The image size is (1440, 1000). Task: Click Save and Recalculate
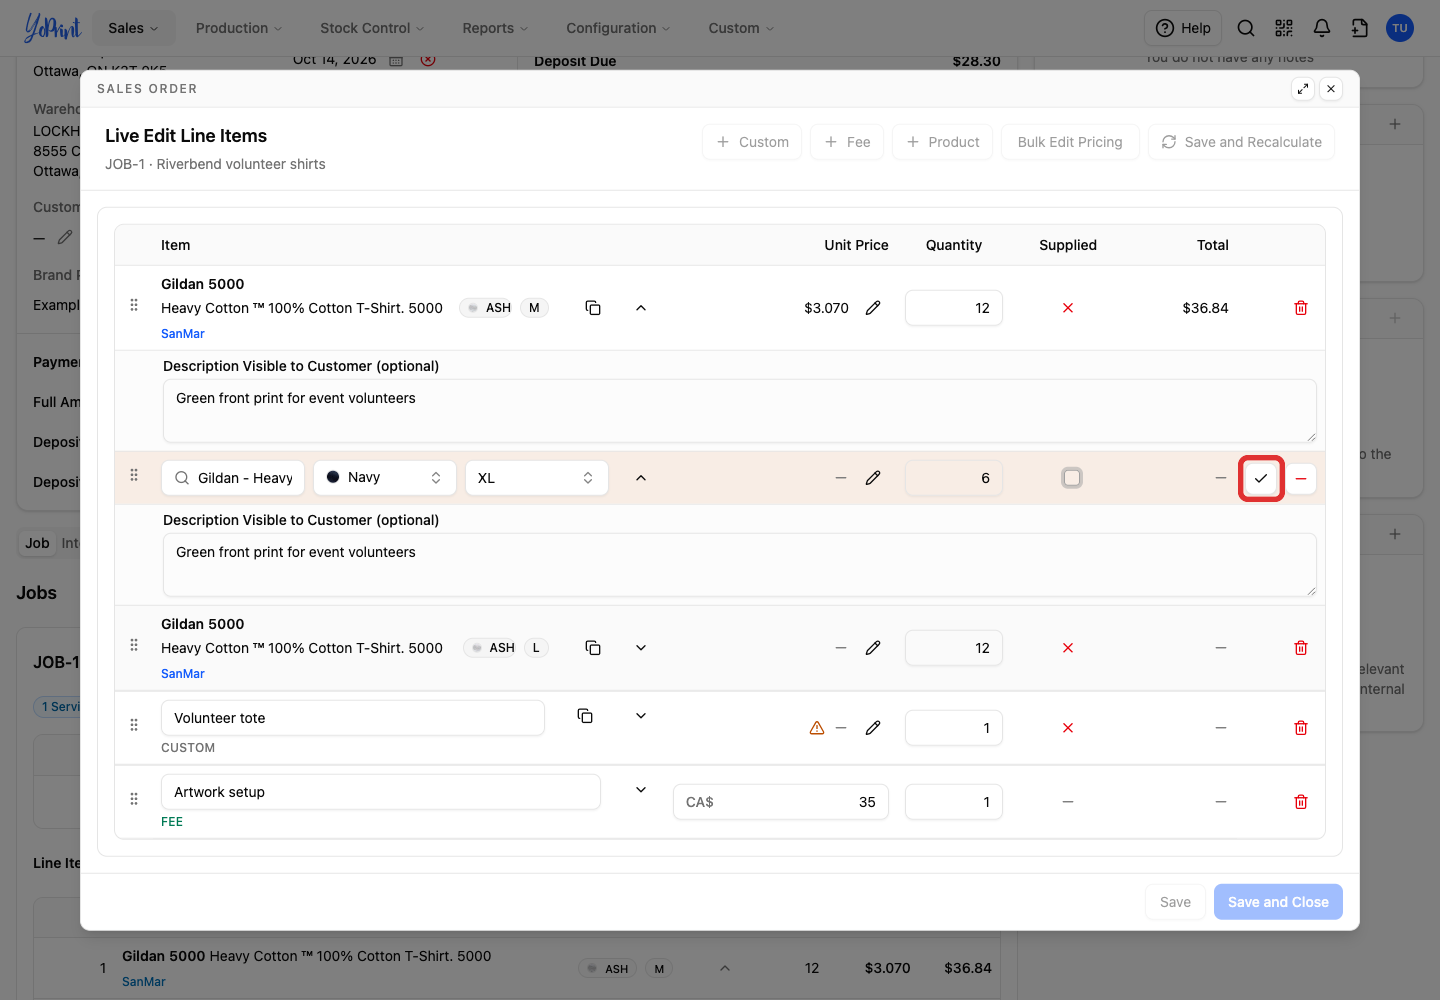click(x=1241, y=142)
